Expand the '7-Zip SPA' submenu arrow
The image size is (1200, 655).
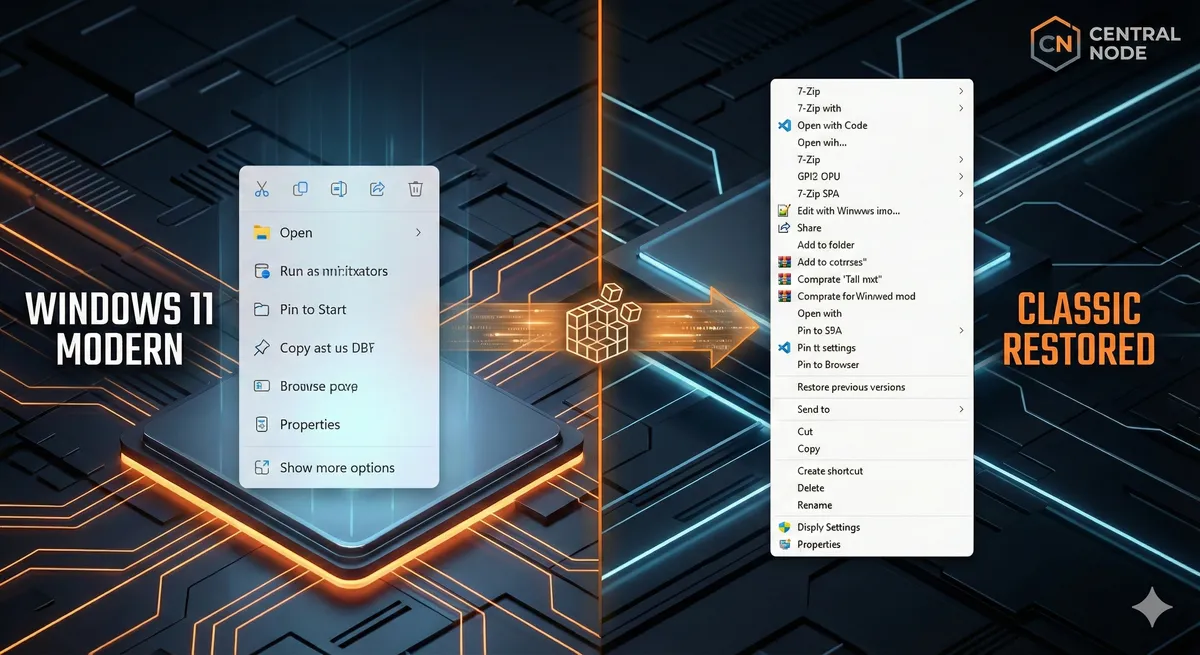(x=961, y=193)
